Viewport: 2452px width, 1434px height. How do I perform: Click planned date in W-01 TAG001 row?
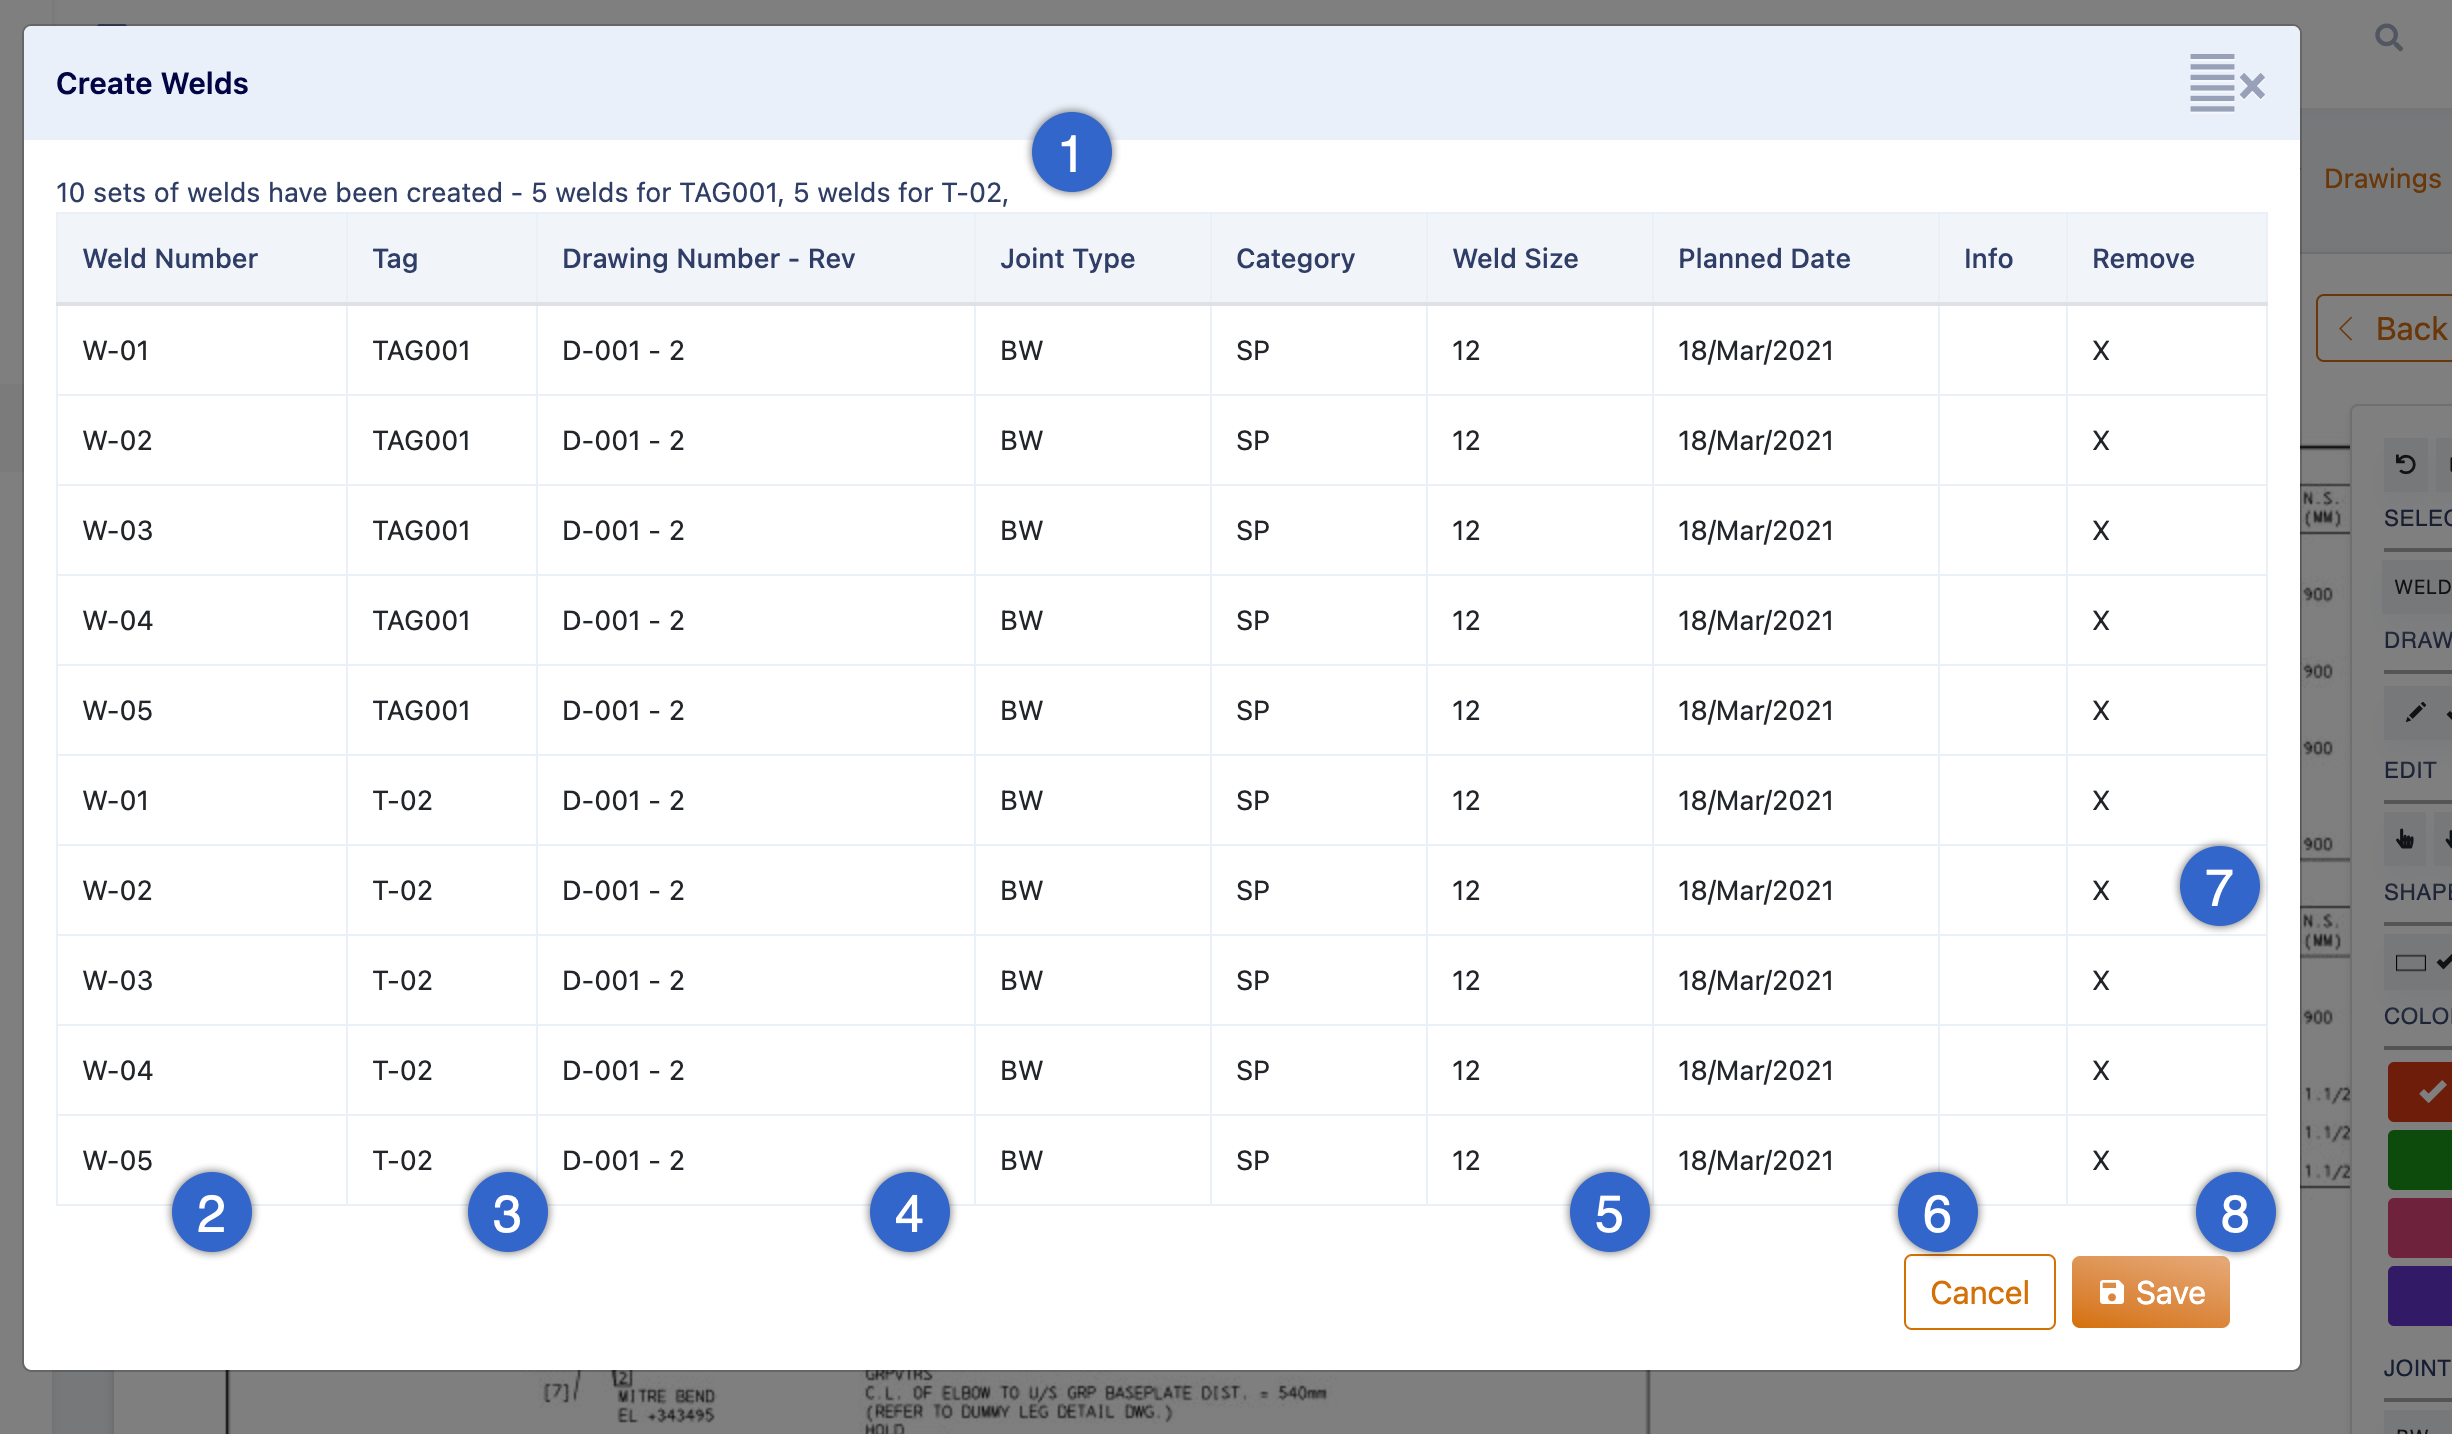click(1756, 351)
